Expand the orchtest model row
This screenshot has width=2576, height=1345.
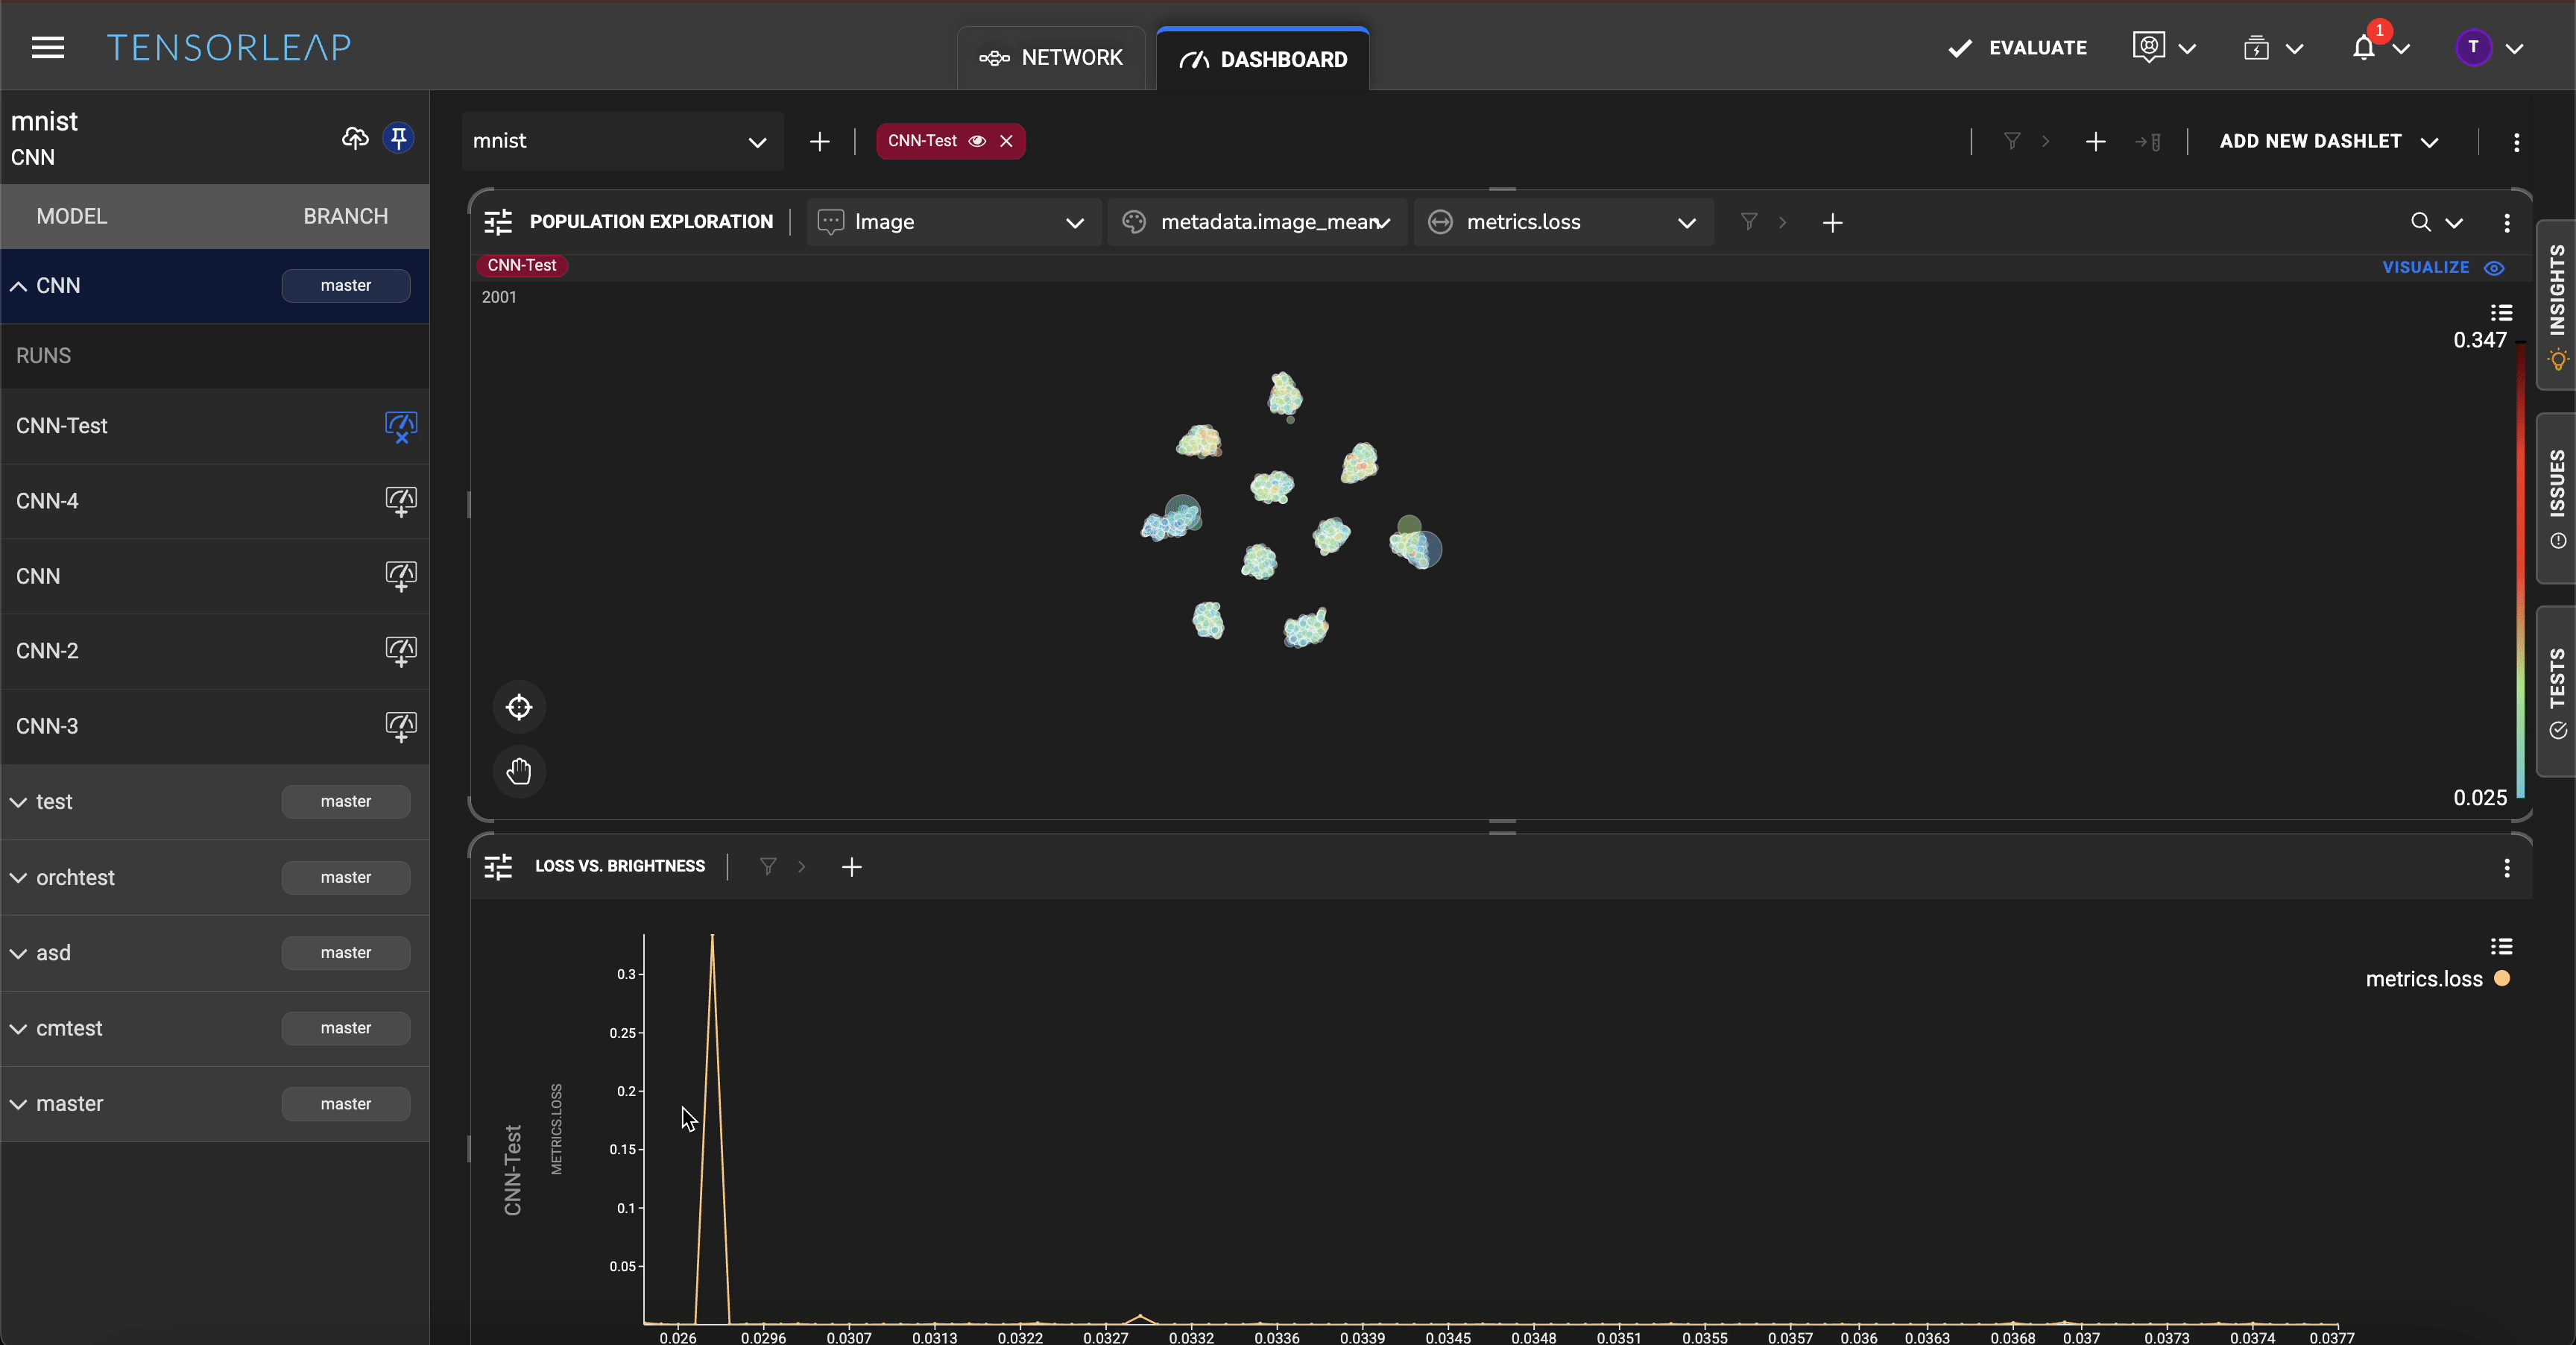(x=19, y=878)
